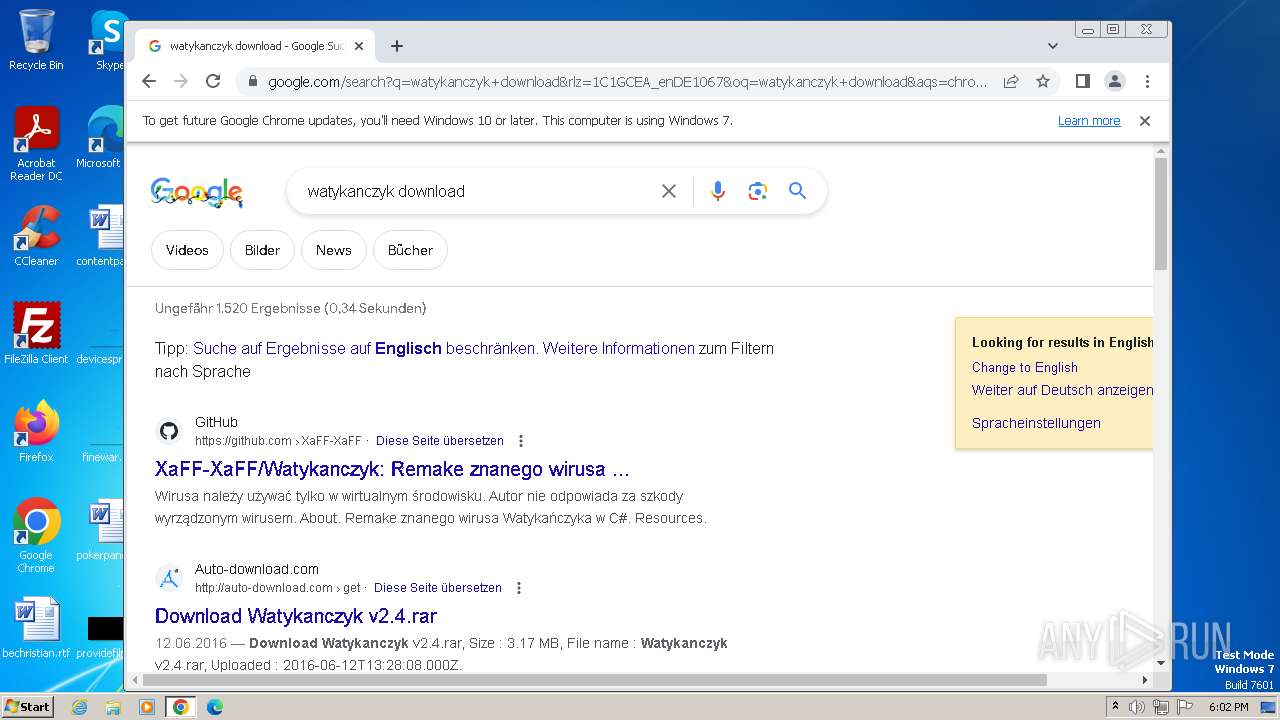This screenshot has width=1280, height=720.
Task: Show hidden system tray icons
Action: click(1115, 707)
